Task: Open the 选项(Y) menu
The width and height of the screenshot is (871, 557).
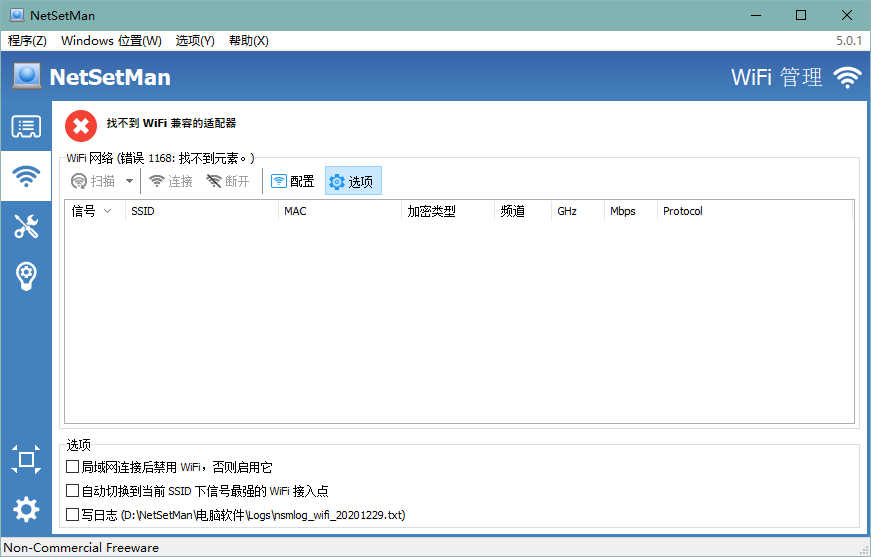Action: pyautogui.click(x=195, y=41)
